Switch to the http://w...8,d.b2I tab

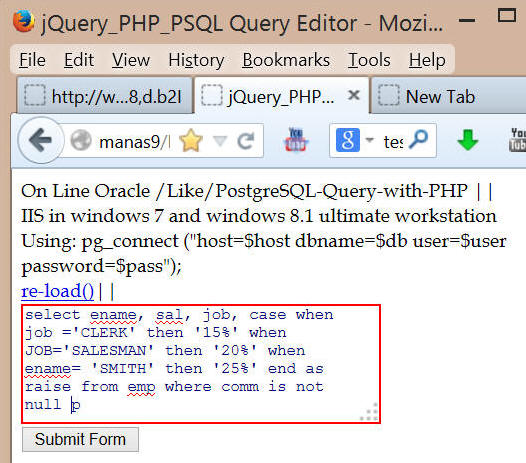tap(105, 97)
